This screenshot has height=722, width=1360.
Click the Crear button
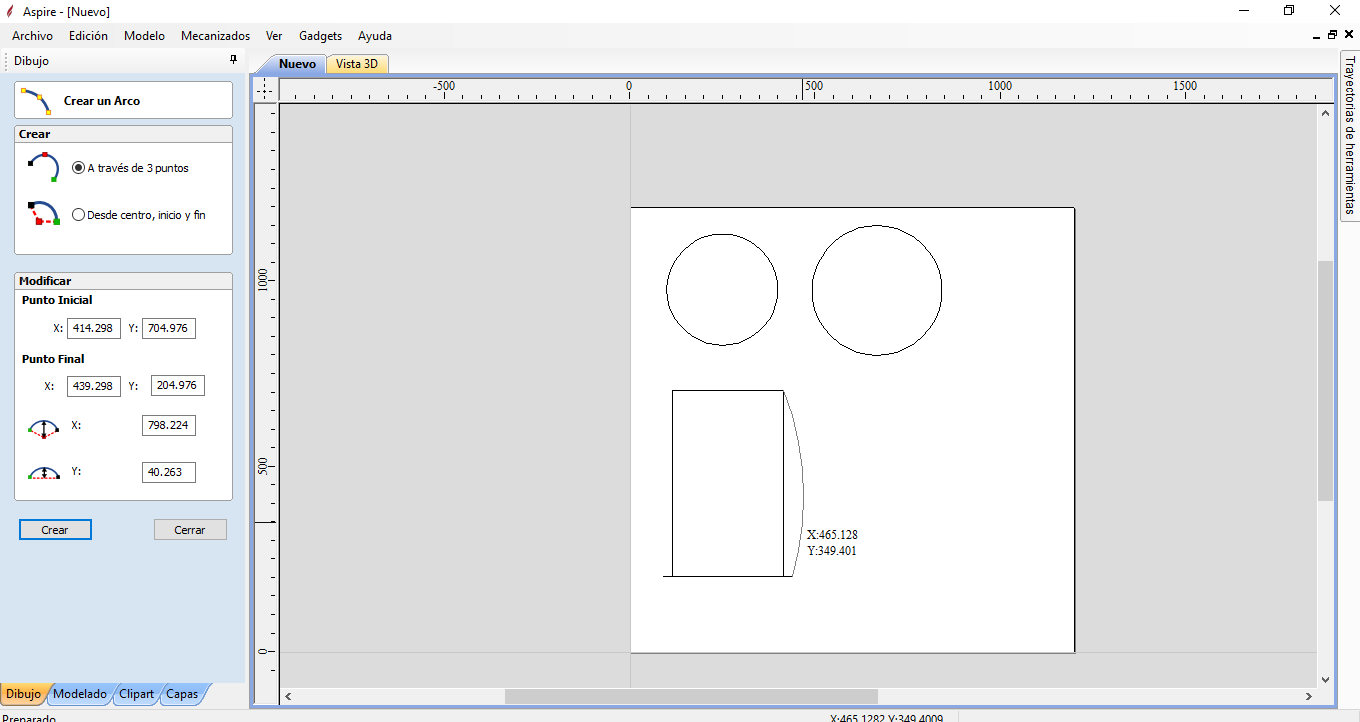tap(55, 530)
